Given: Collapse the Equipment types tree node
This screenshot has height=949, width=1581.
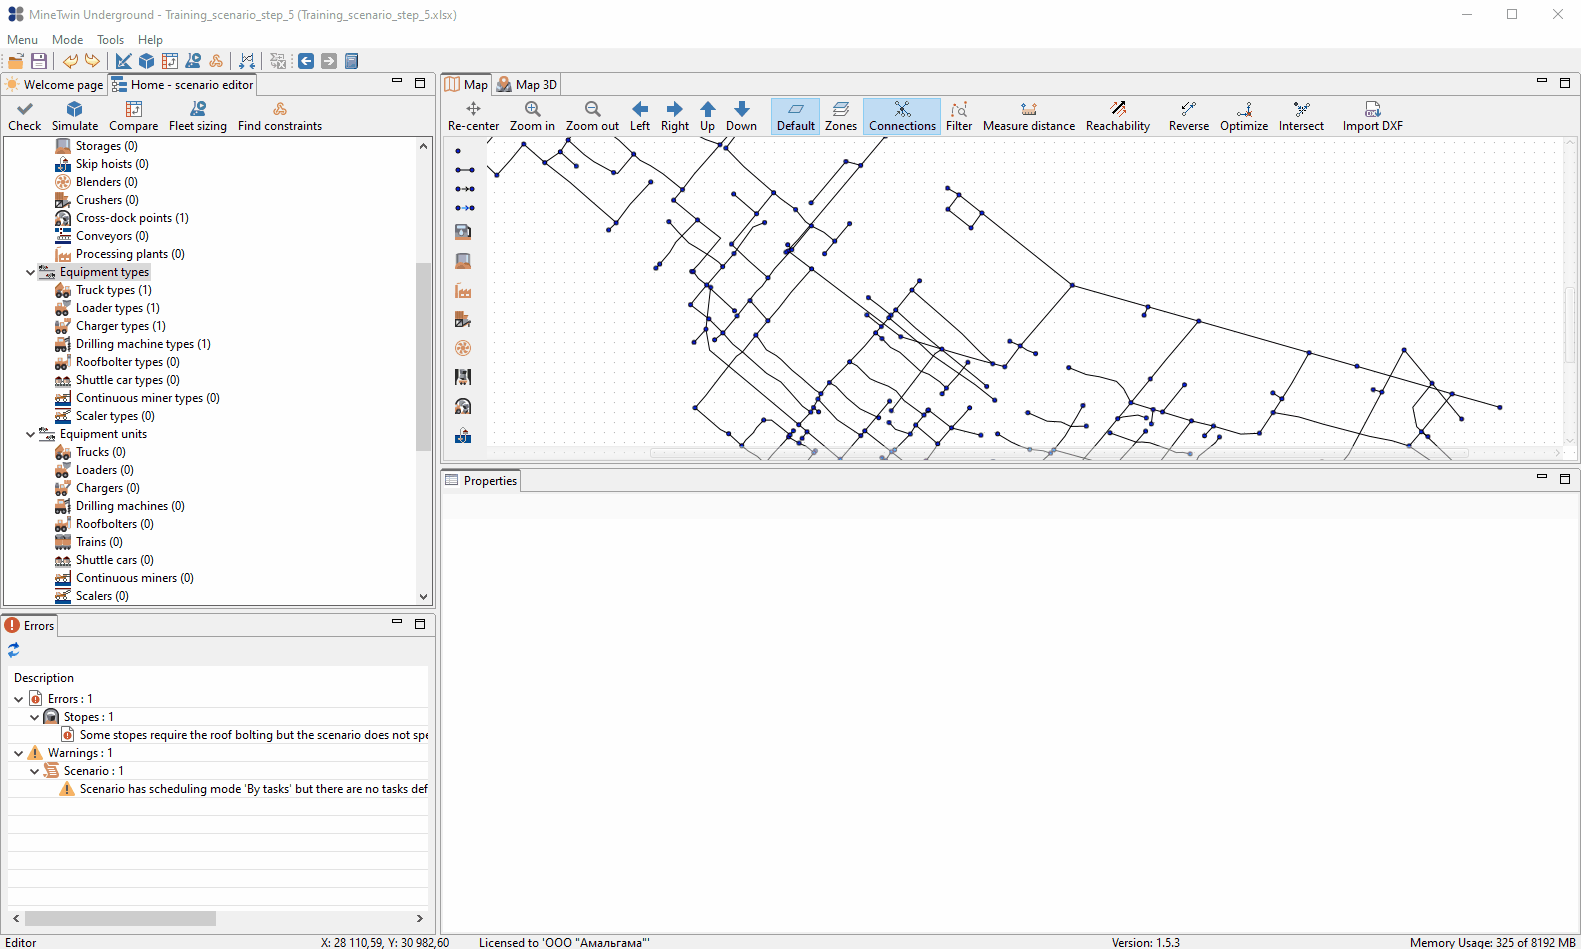Looking at the screenshot, I should [30, 272].
